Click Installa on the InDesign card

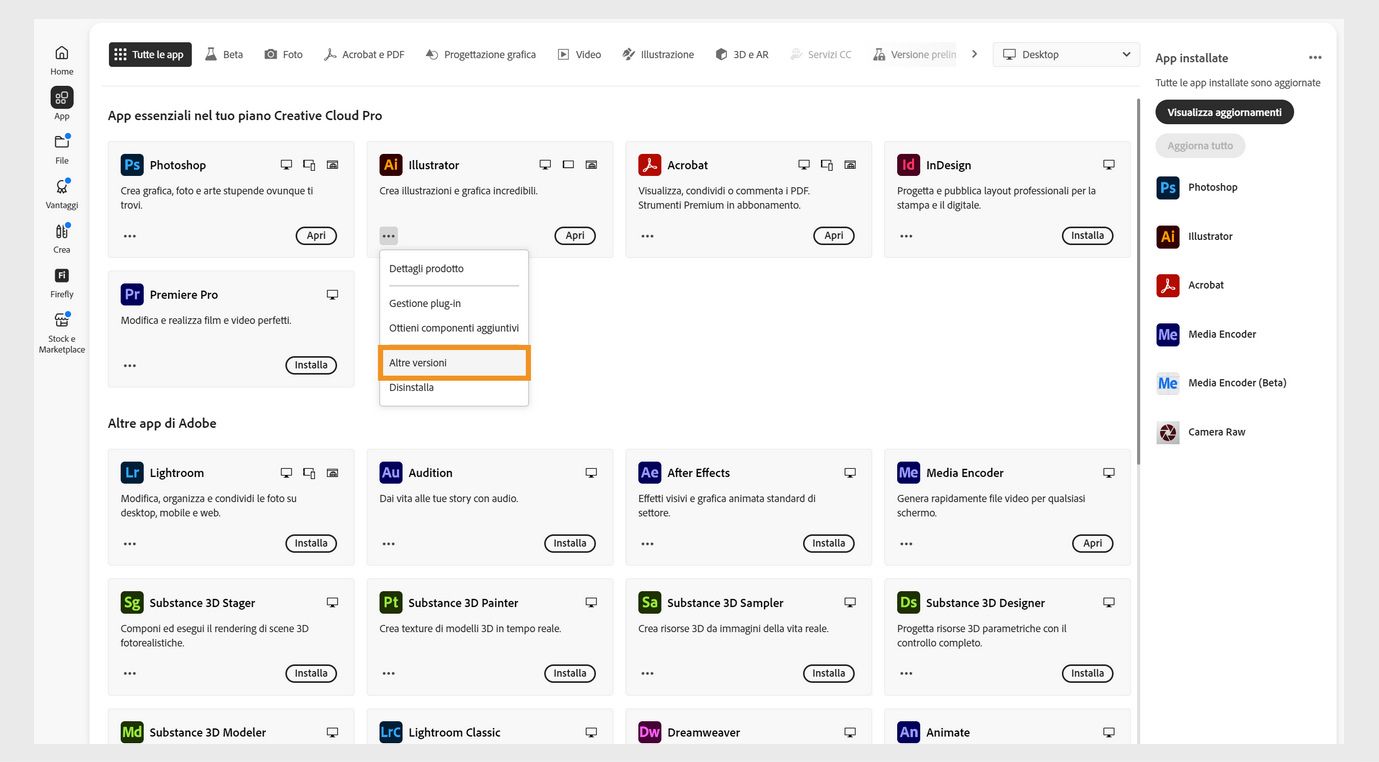point(1087,236)
